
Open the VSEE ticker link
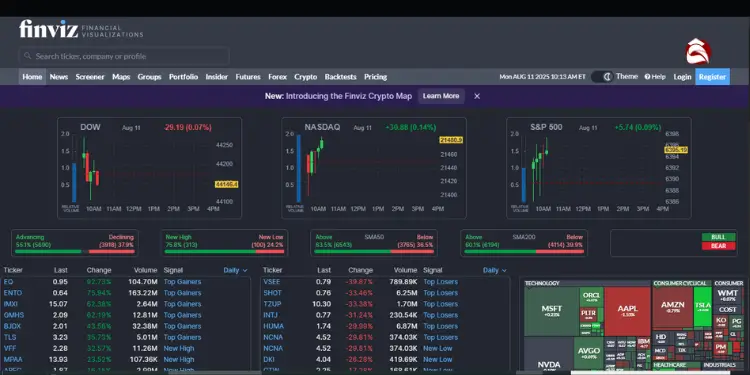pos(272,282)
